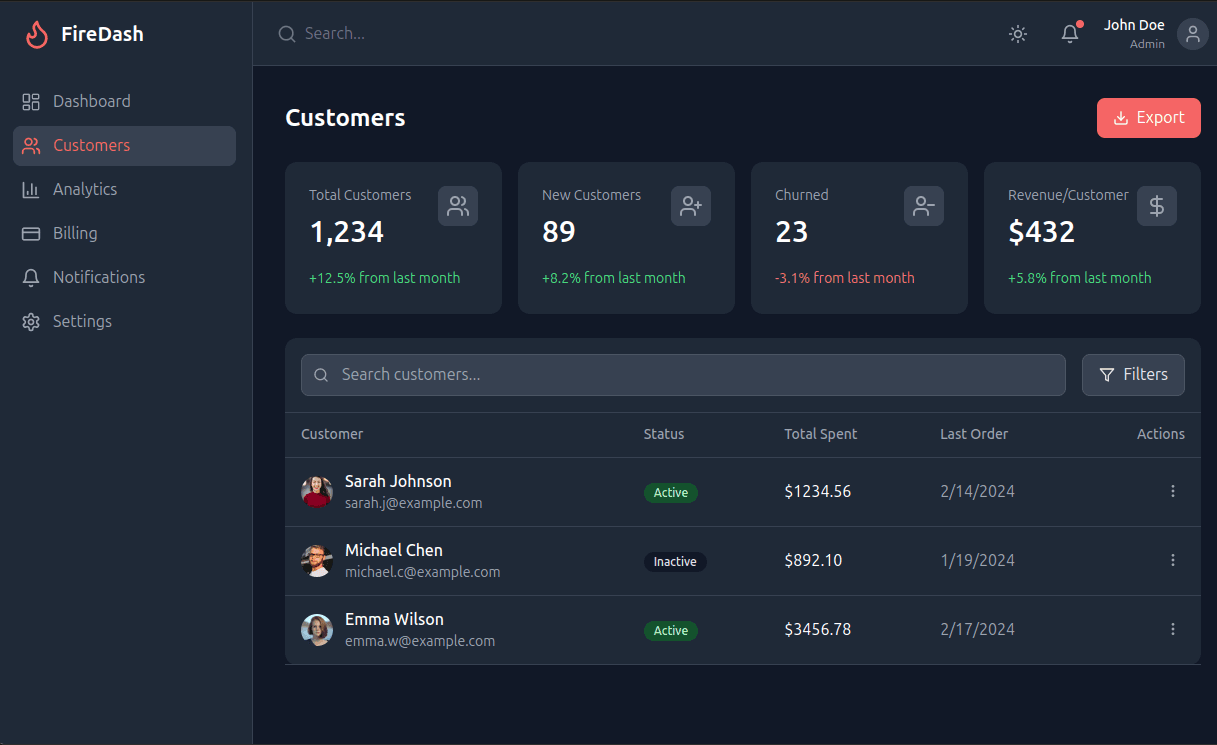Open actions menu for Michael Chen

coord(1173,560)
